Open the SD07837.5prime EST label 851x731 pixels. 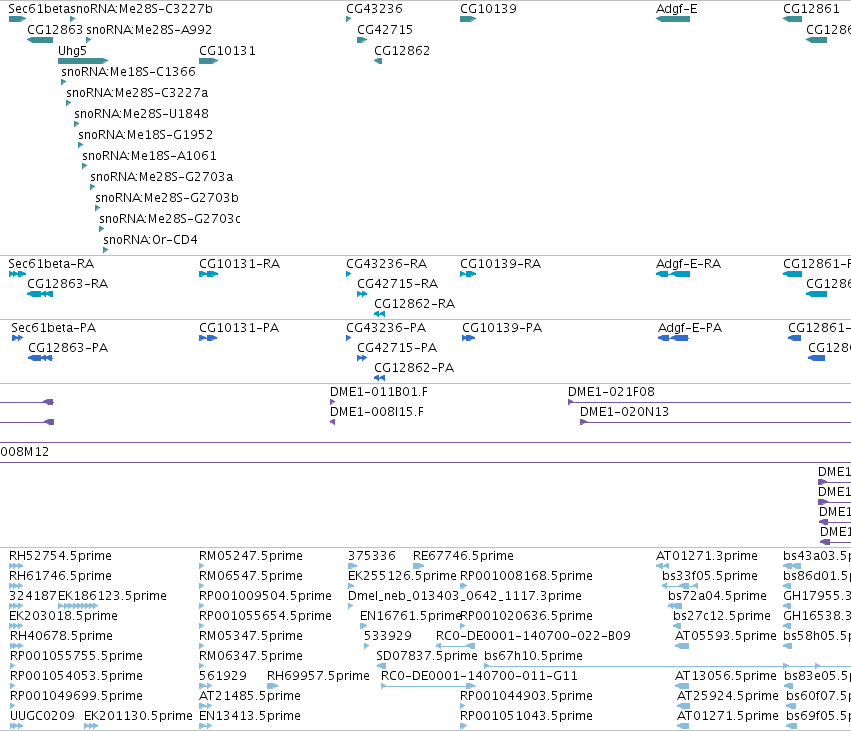click(427, 656)
